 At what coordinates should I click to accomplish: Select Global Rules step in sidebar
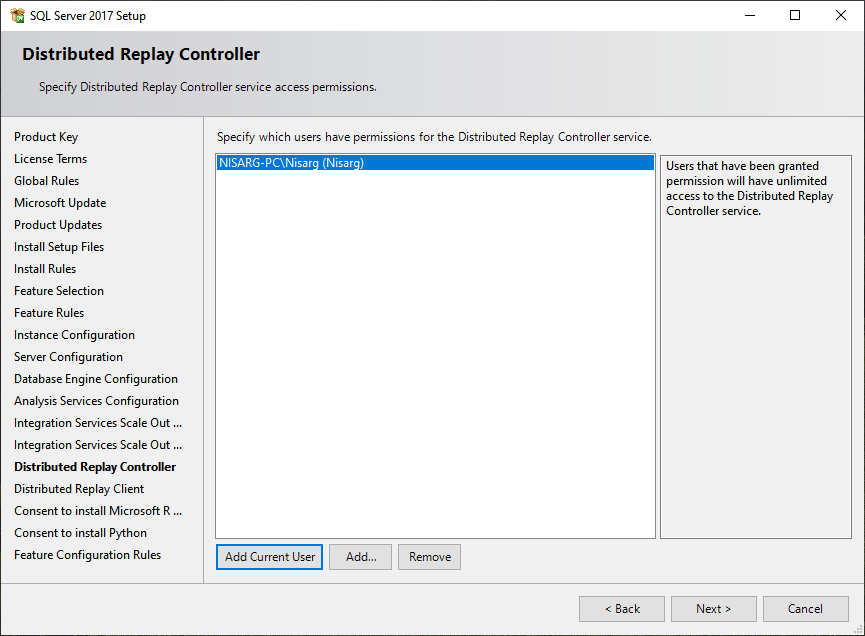pos(46,181)
